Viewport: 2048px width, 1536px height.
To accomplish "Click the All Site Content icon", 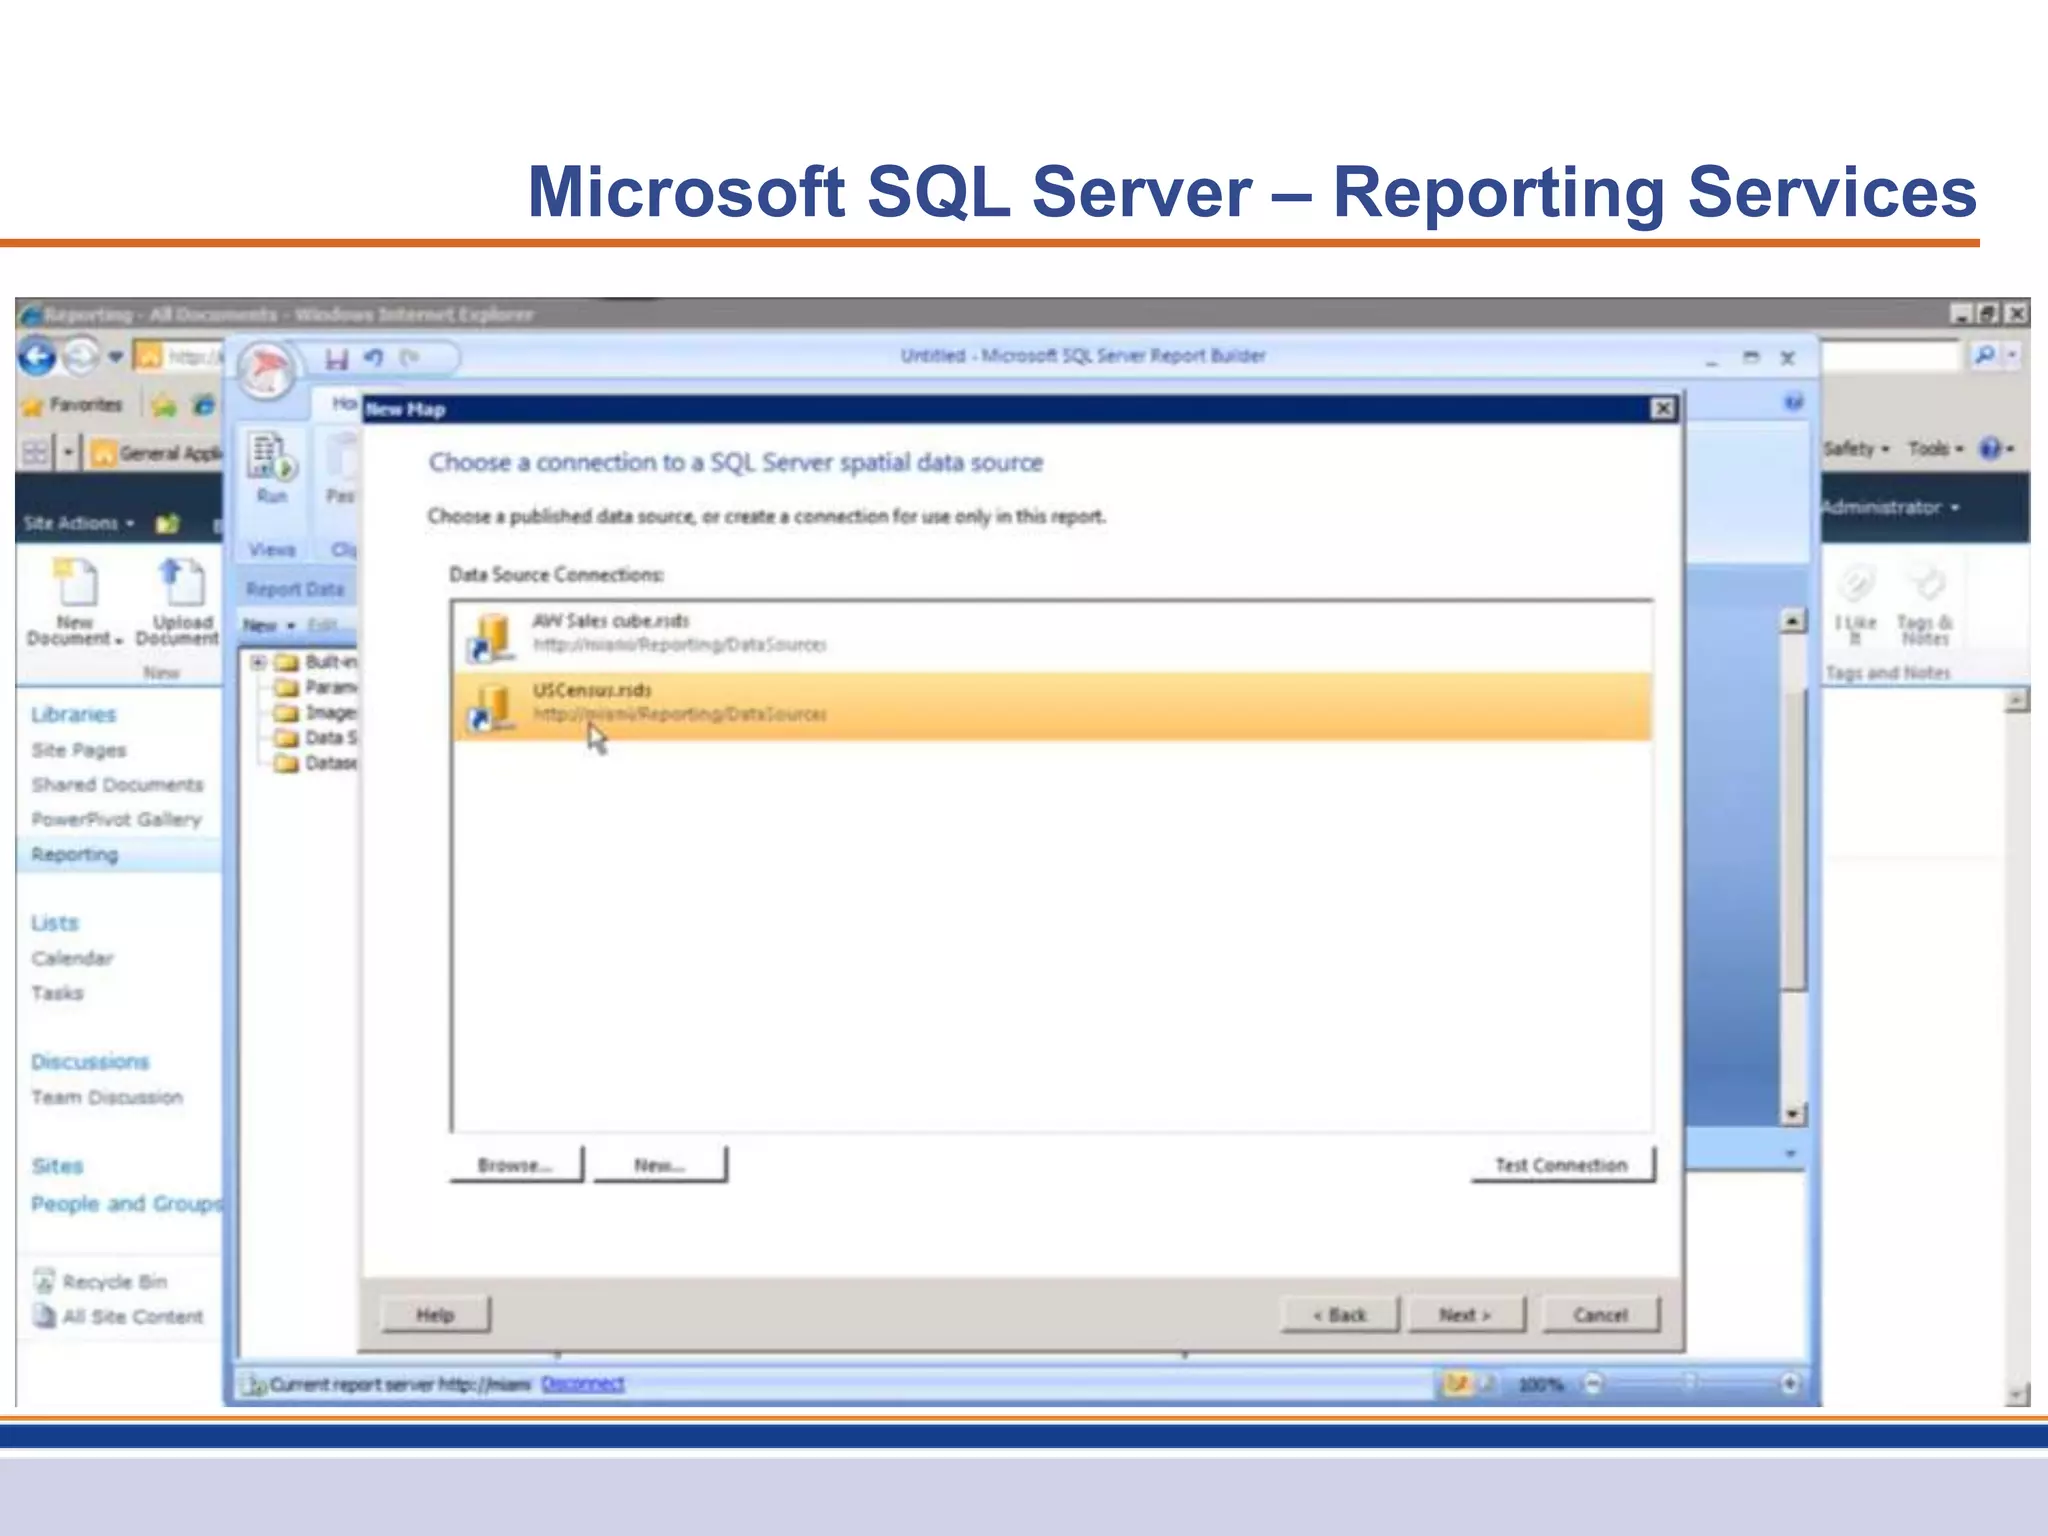I will point(44,1316).
